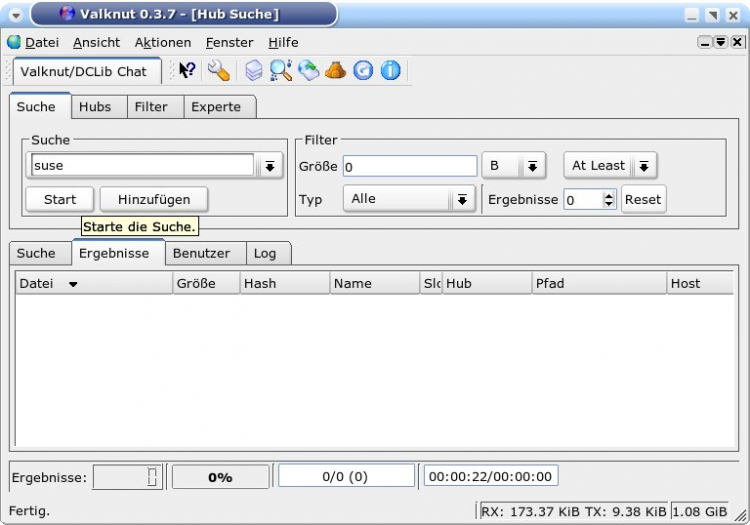The height and width of the screenshot is (525, 750).
Task: Switch to Valknut/DCLib Chat tab
Action: coord(87,71)
